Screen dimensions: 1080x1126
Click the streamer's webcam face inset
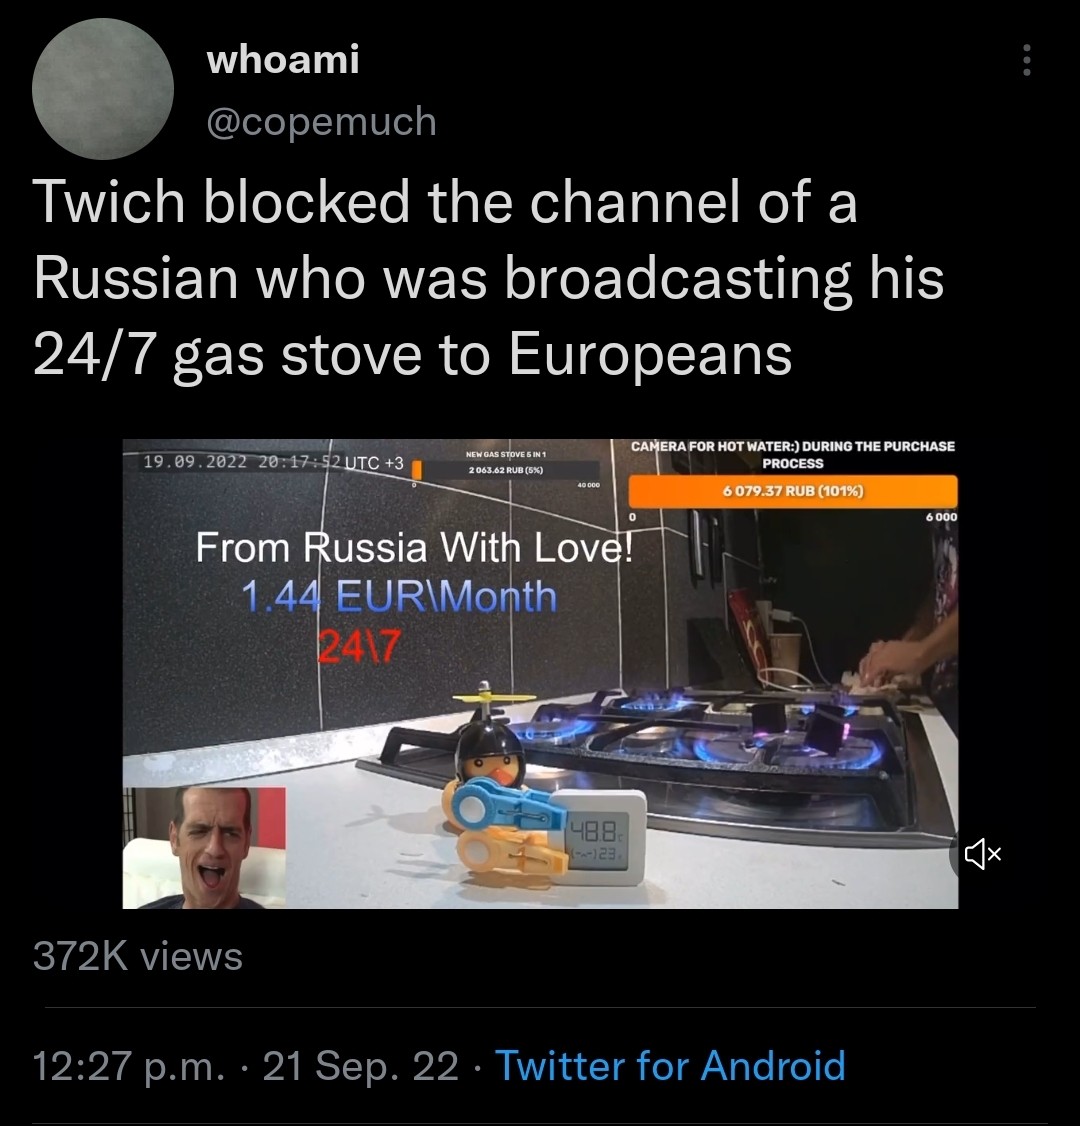(204, 847)
